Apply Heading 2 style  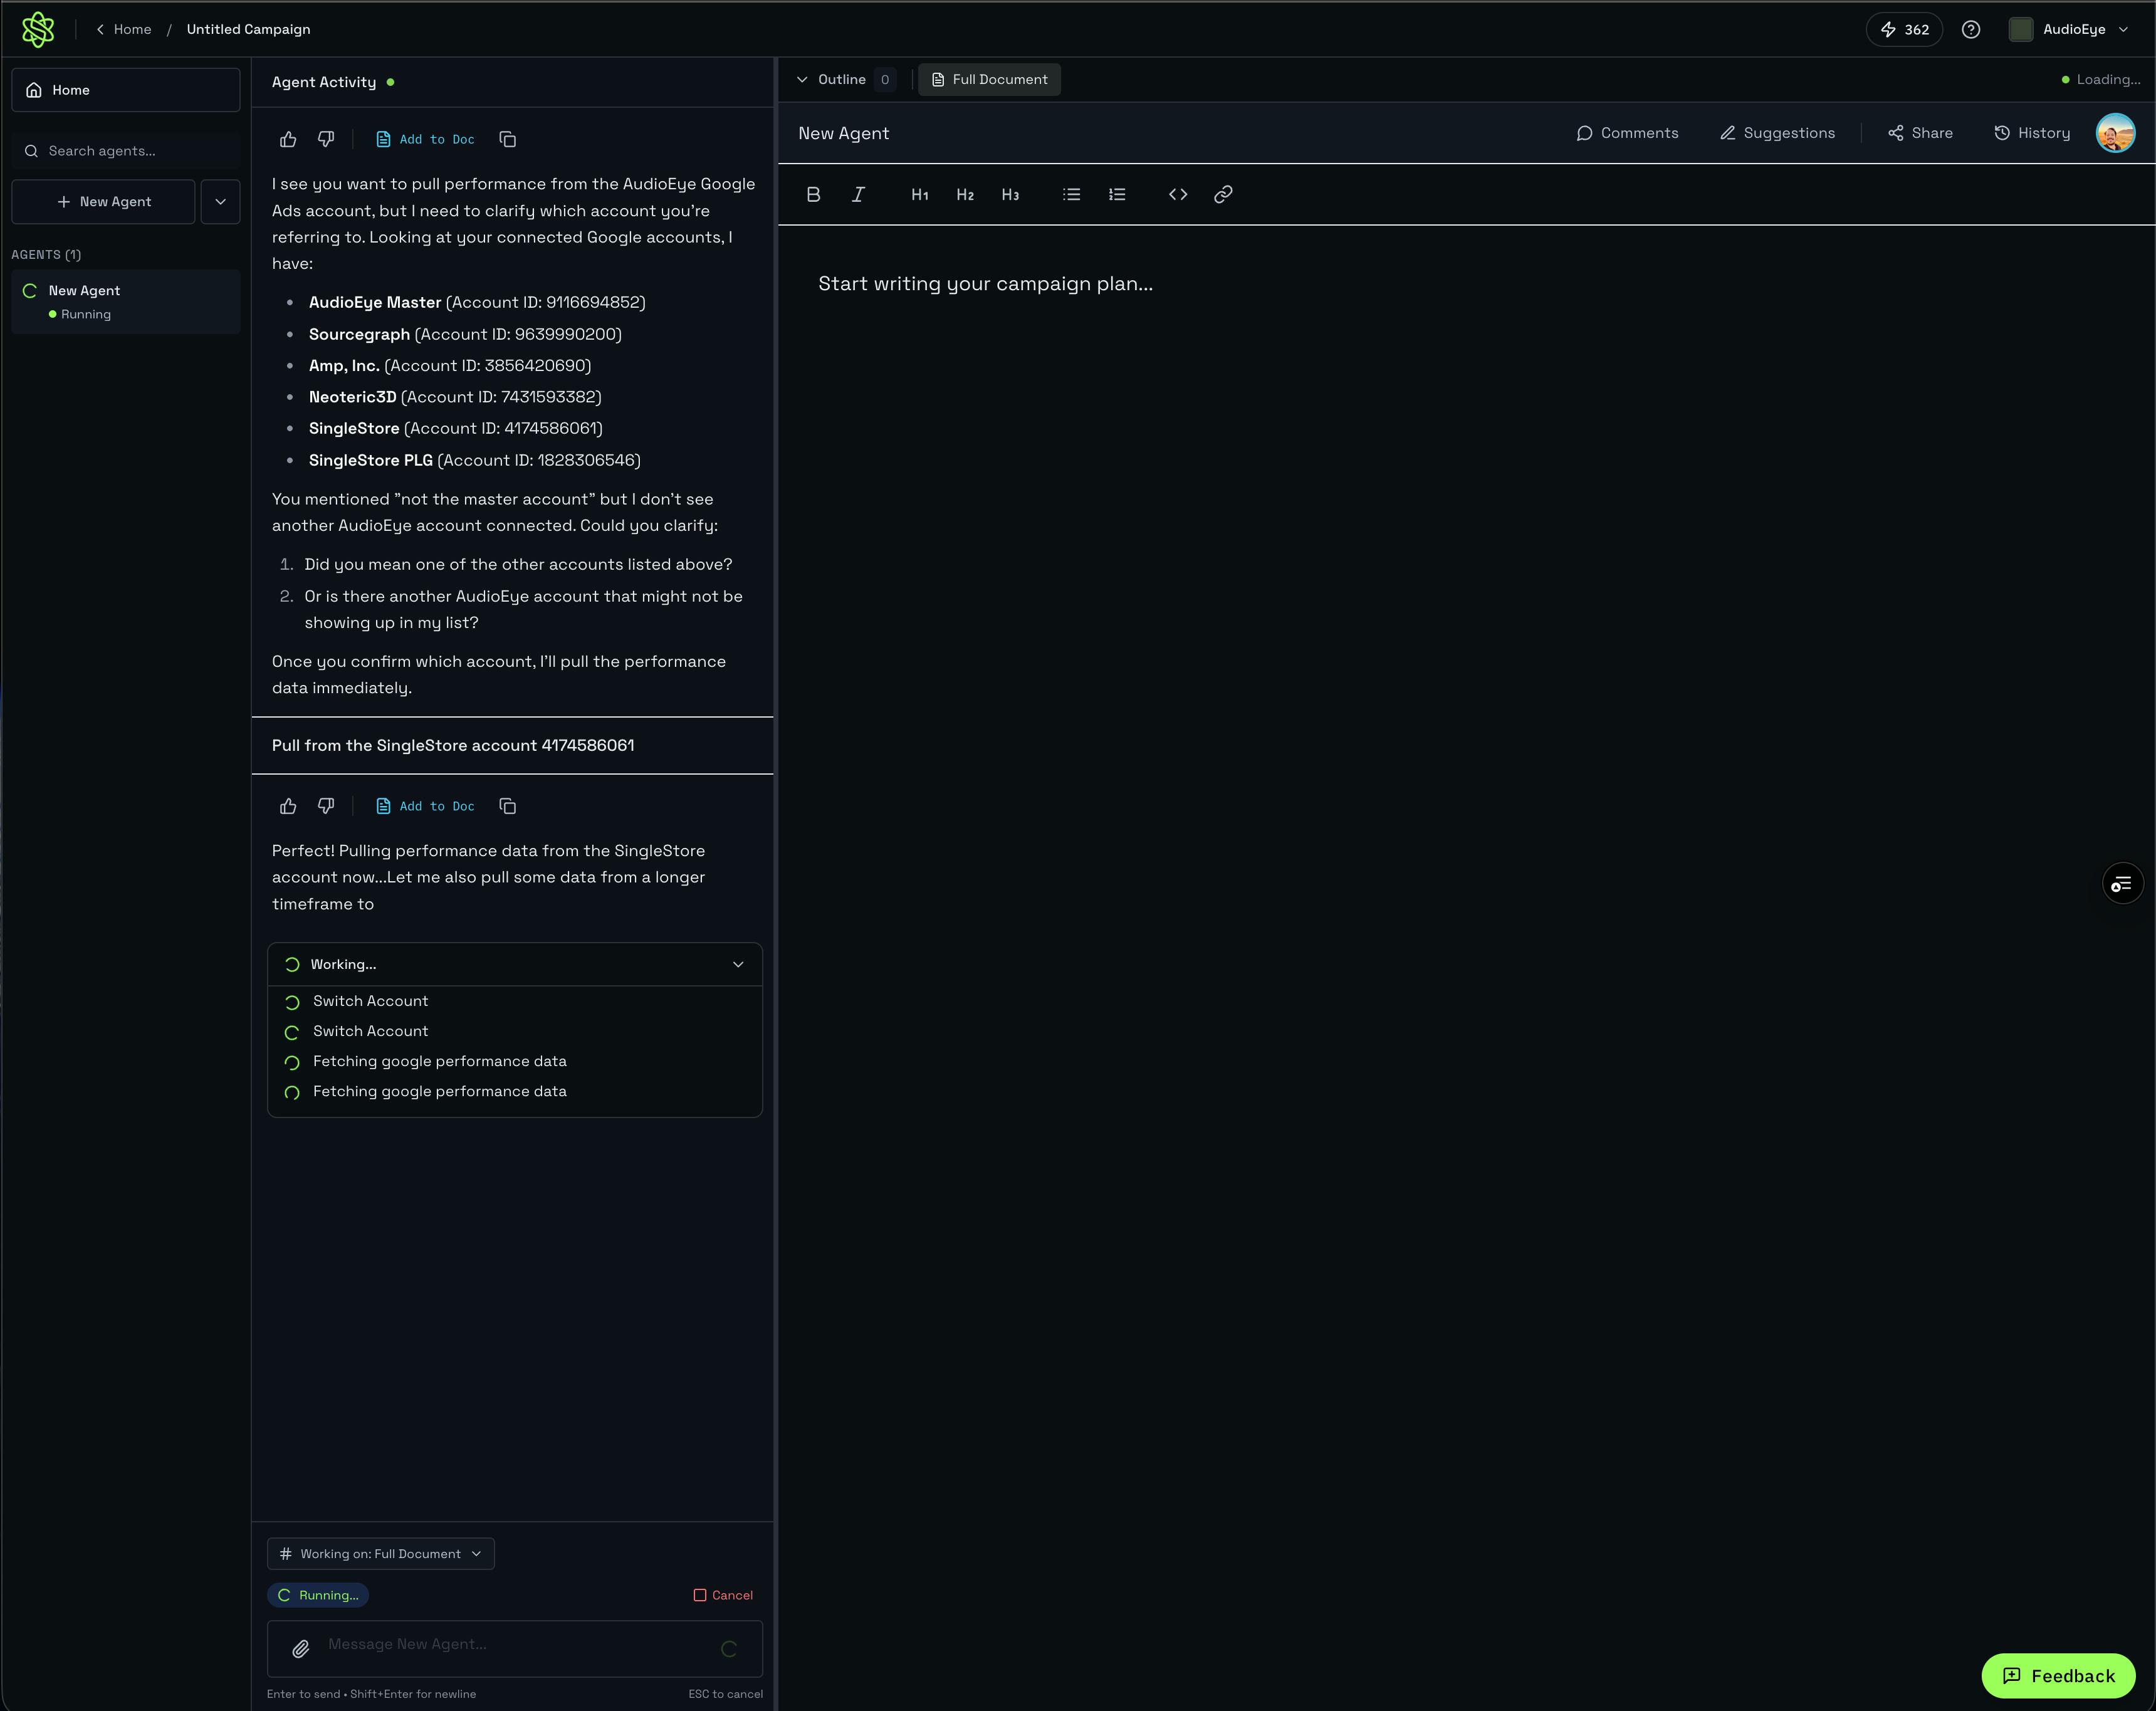click(x=965, y=195)
